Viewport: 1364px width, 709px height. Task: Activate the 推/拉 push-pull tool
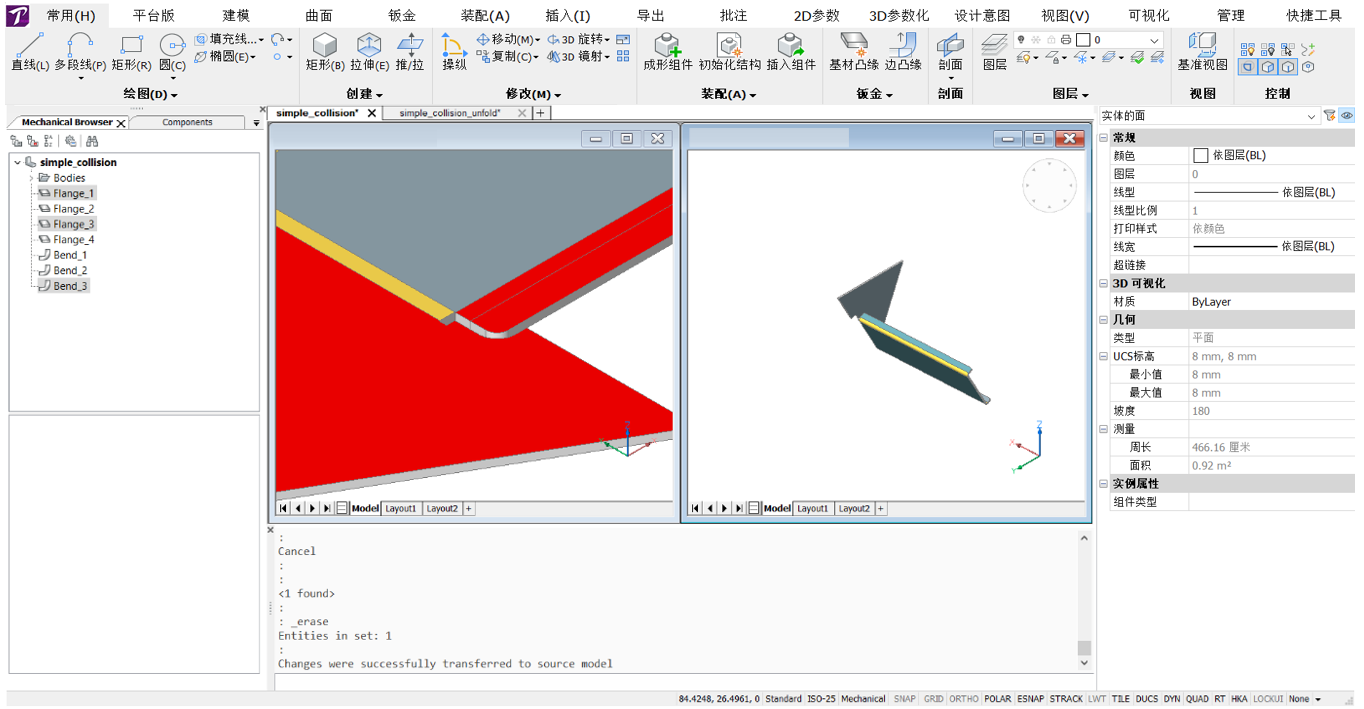click(410, 52)
